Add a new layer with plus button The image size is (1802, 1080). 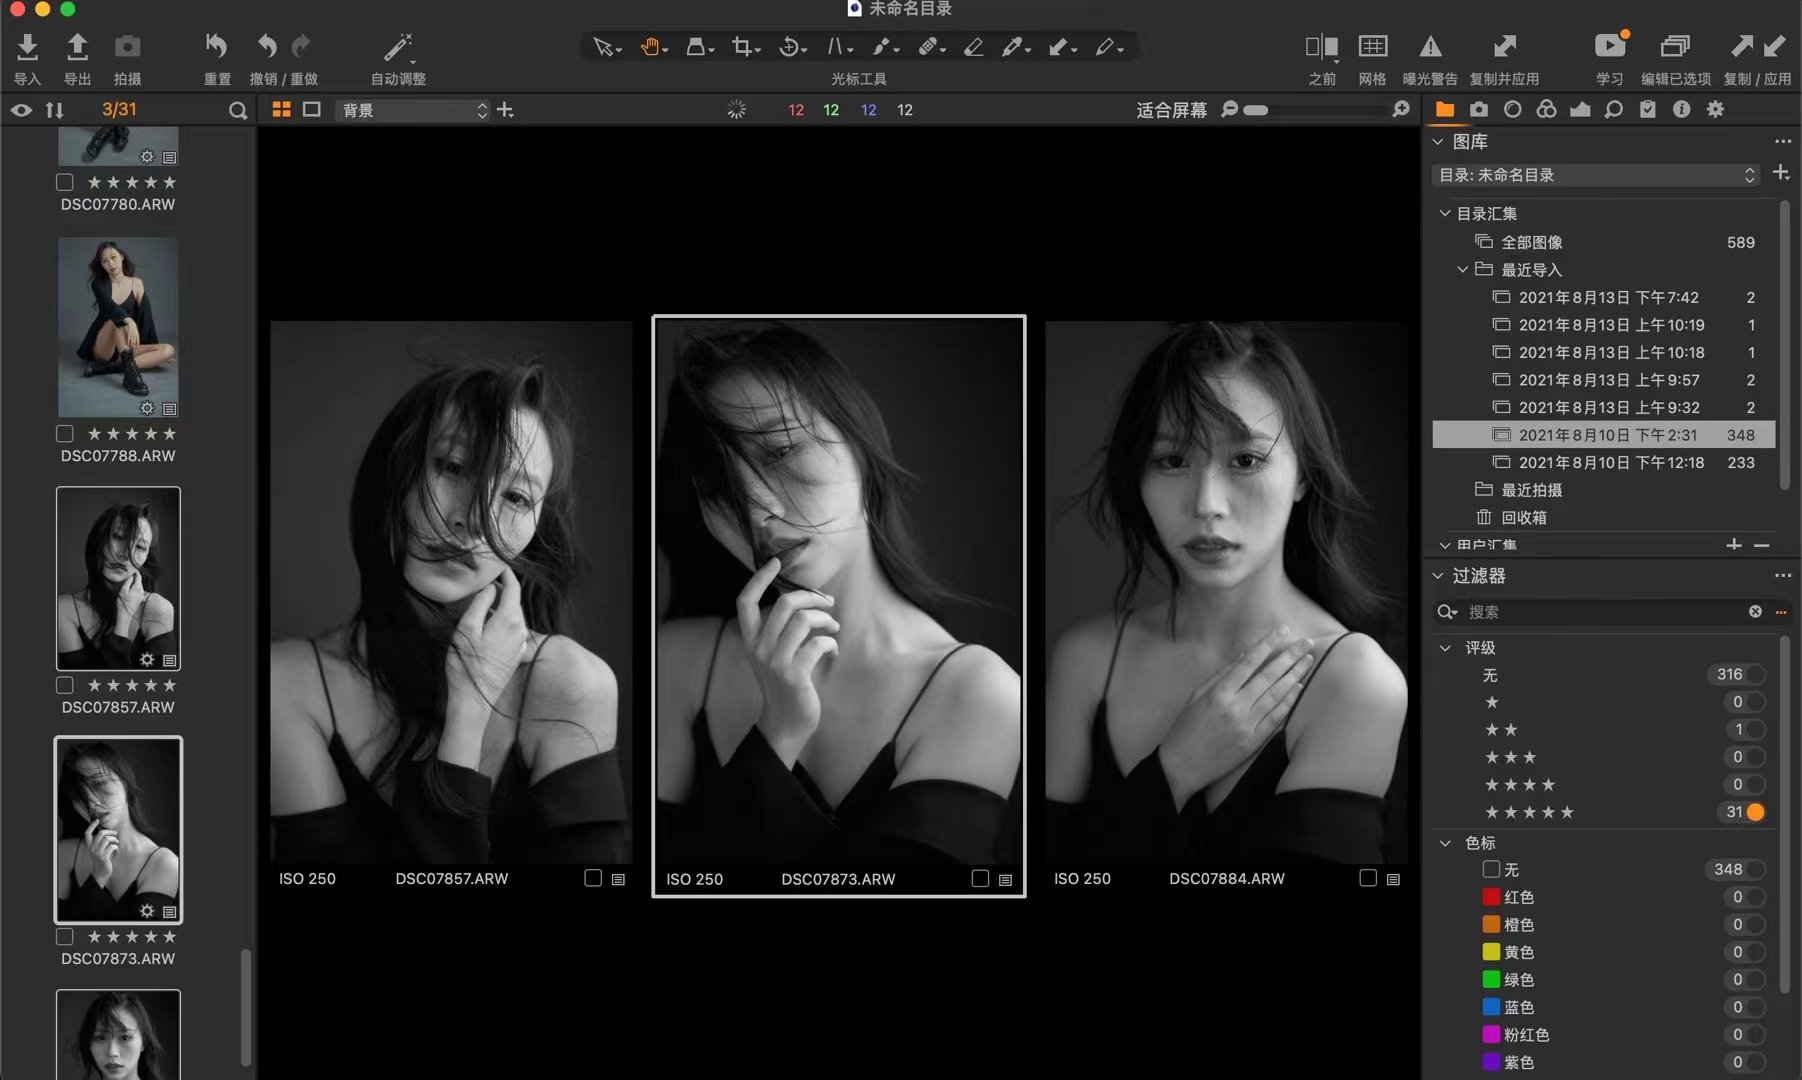(x=505, y=109)
